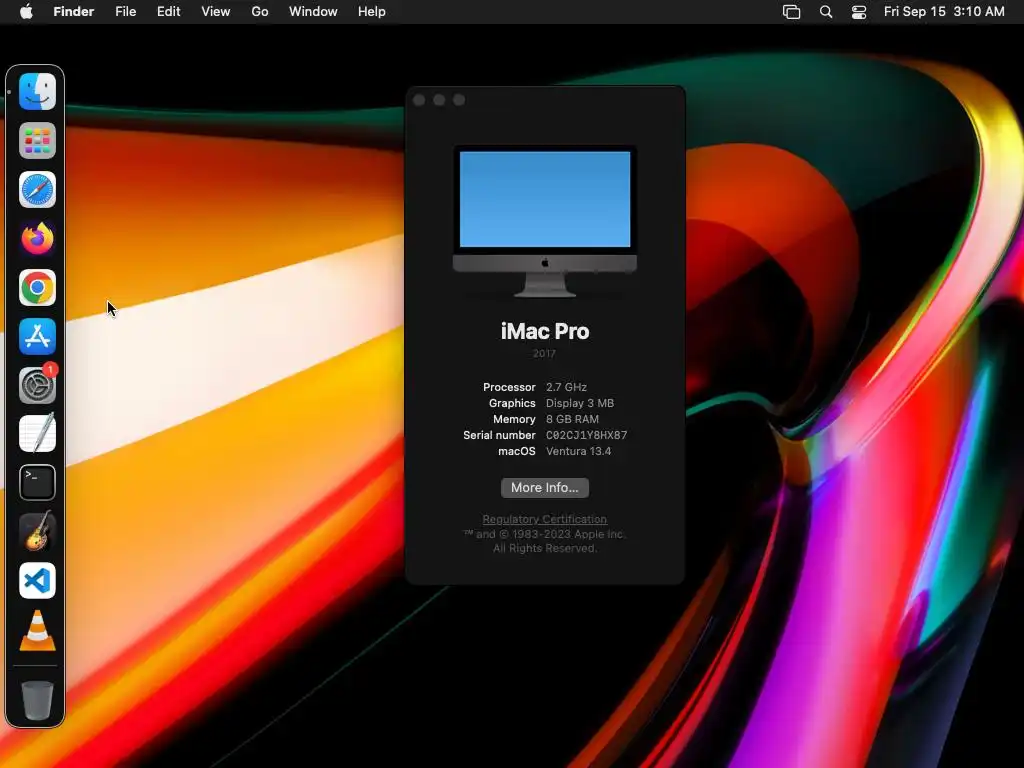This screenshot has width=1024, height=768.
Task: Click serial number C02CJ1Y8HX87
Action: 586,435
